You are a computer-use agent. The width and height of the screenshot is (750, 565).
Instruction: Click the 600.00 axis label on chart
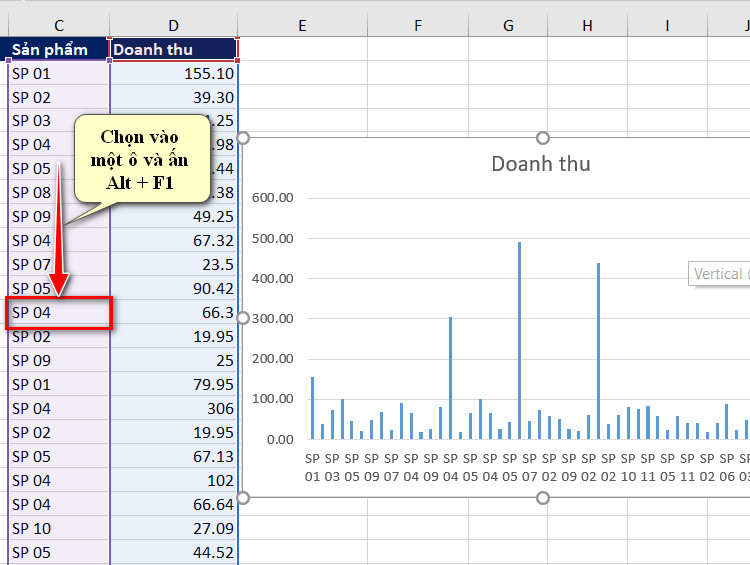click(x=273, y=198)
